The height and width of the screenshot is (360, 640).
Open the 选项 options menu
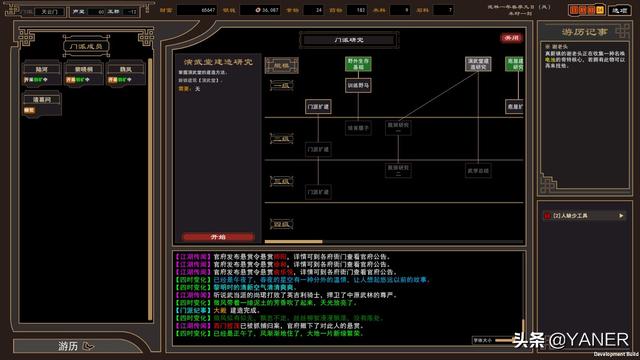point(619,10)
